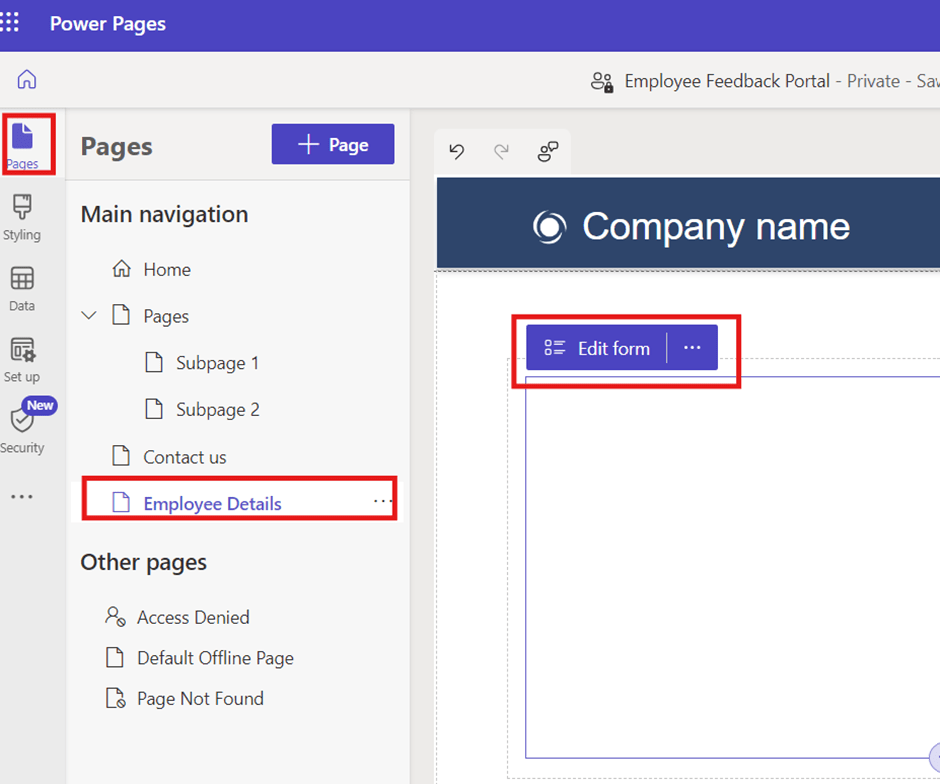Select Subpage 1 in navigation tree

click(x=217, y=363)
